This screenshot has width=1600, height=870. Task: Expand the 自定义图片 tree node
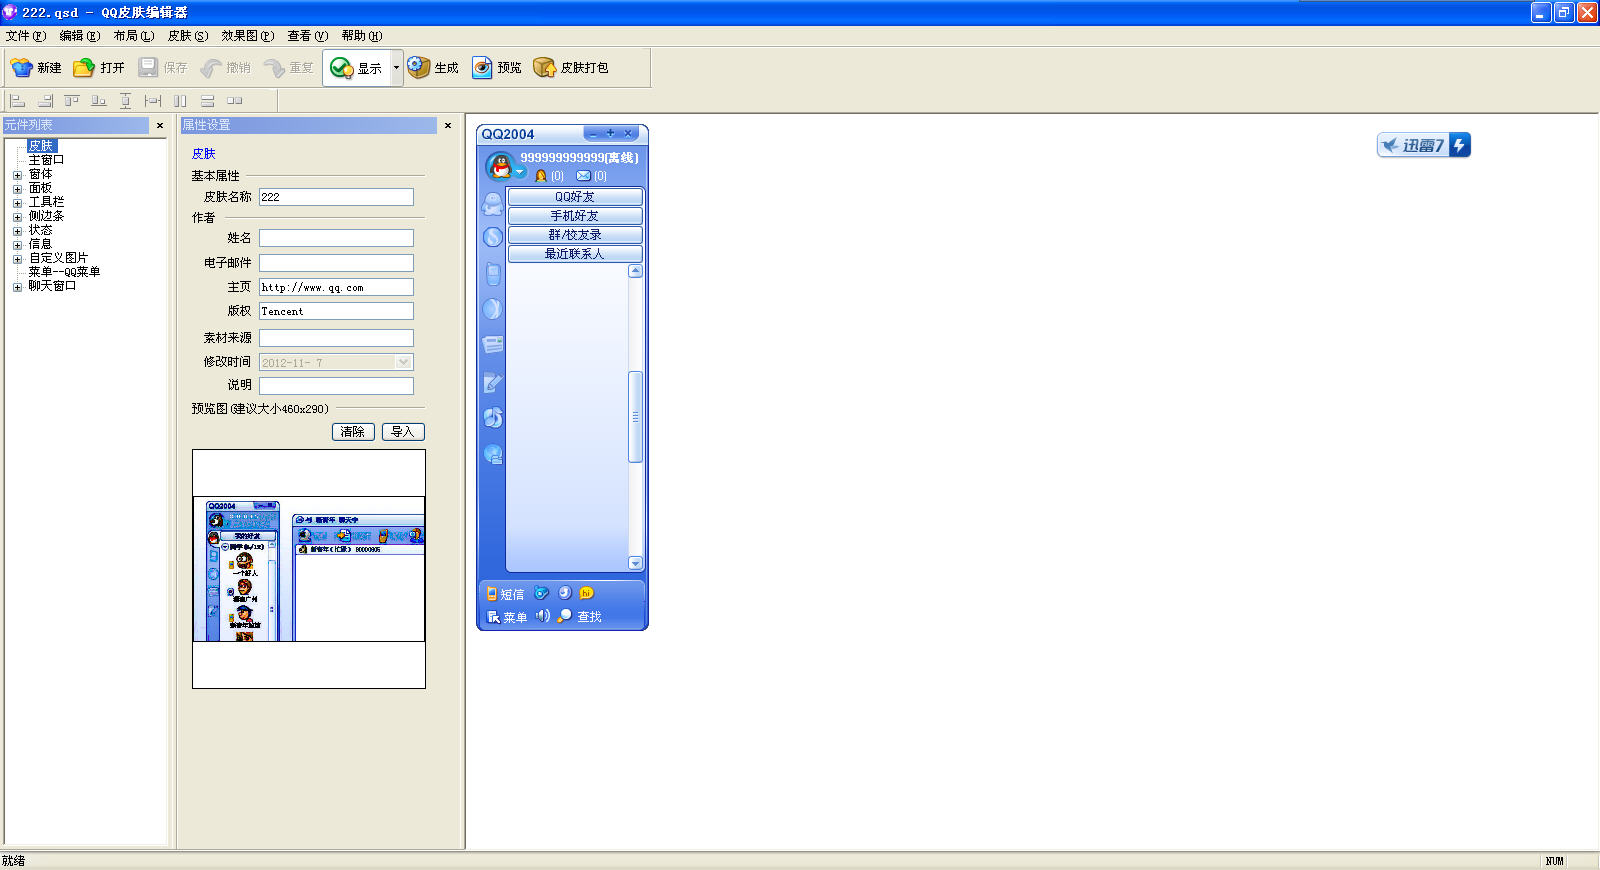17,259
